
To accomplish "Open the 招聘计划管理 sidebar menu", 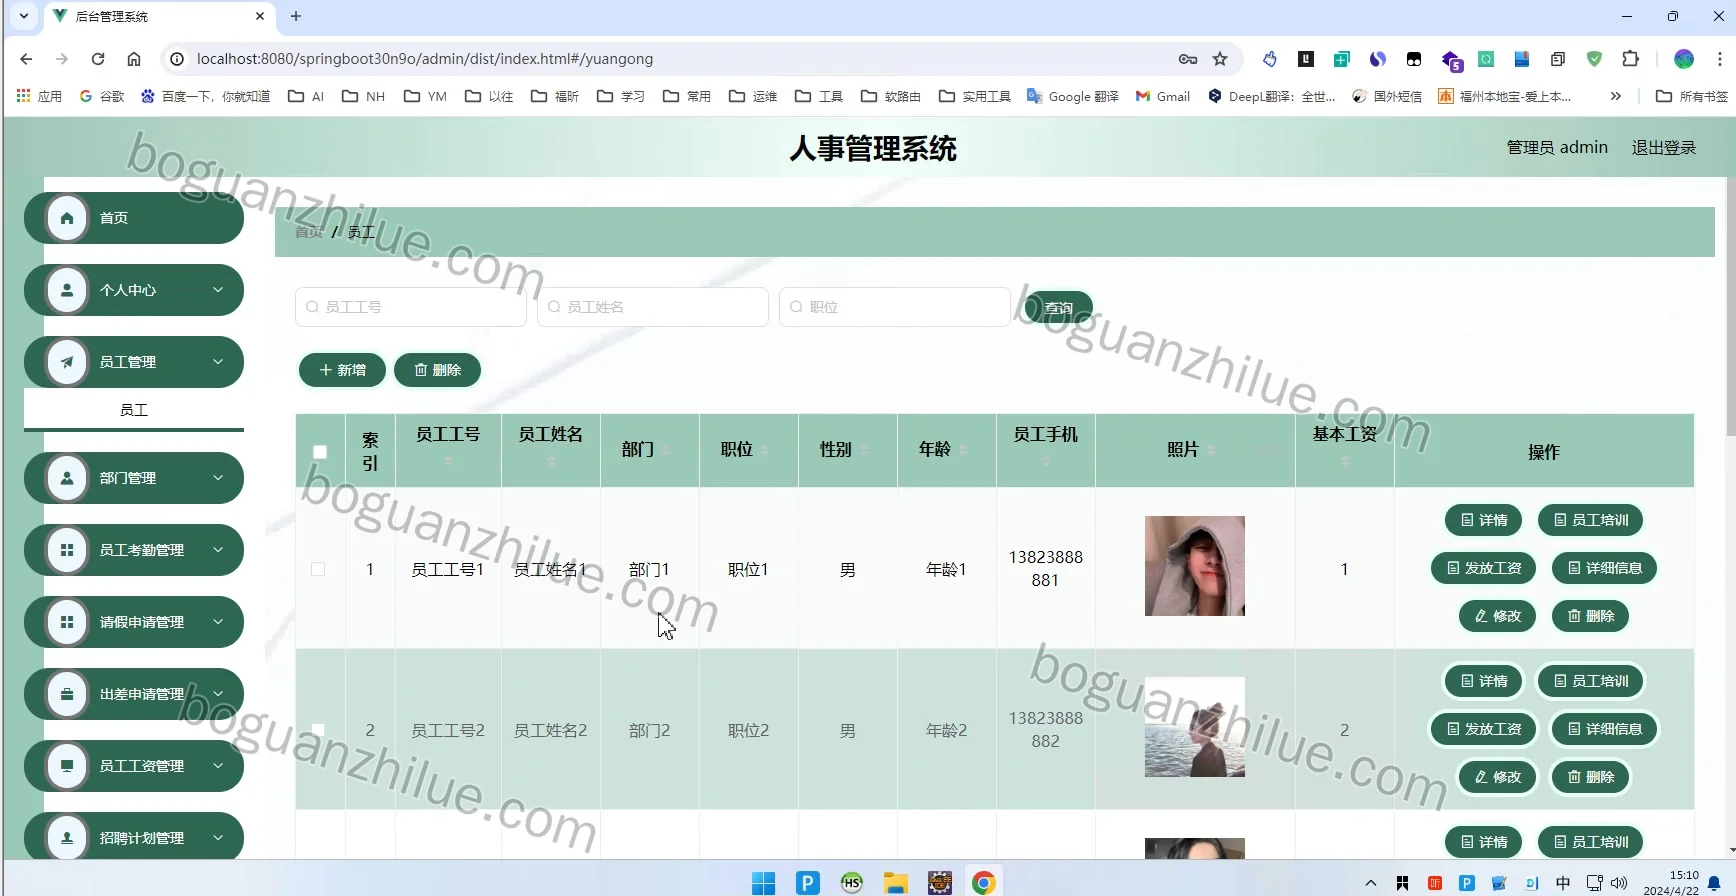I will click(134, 838).
